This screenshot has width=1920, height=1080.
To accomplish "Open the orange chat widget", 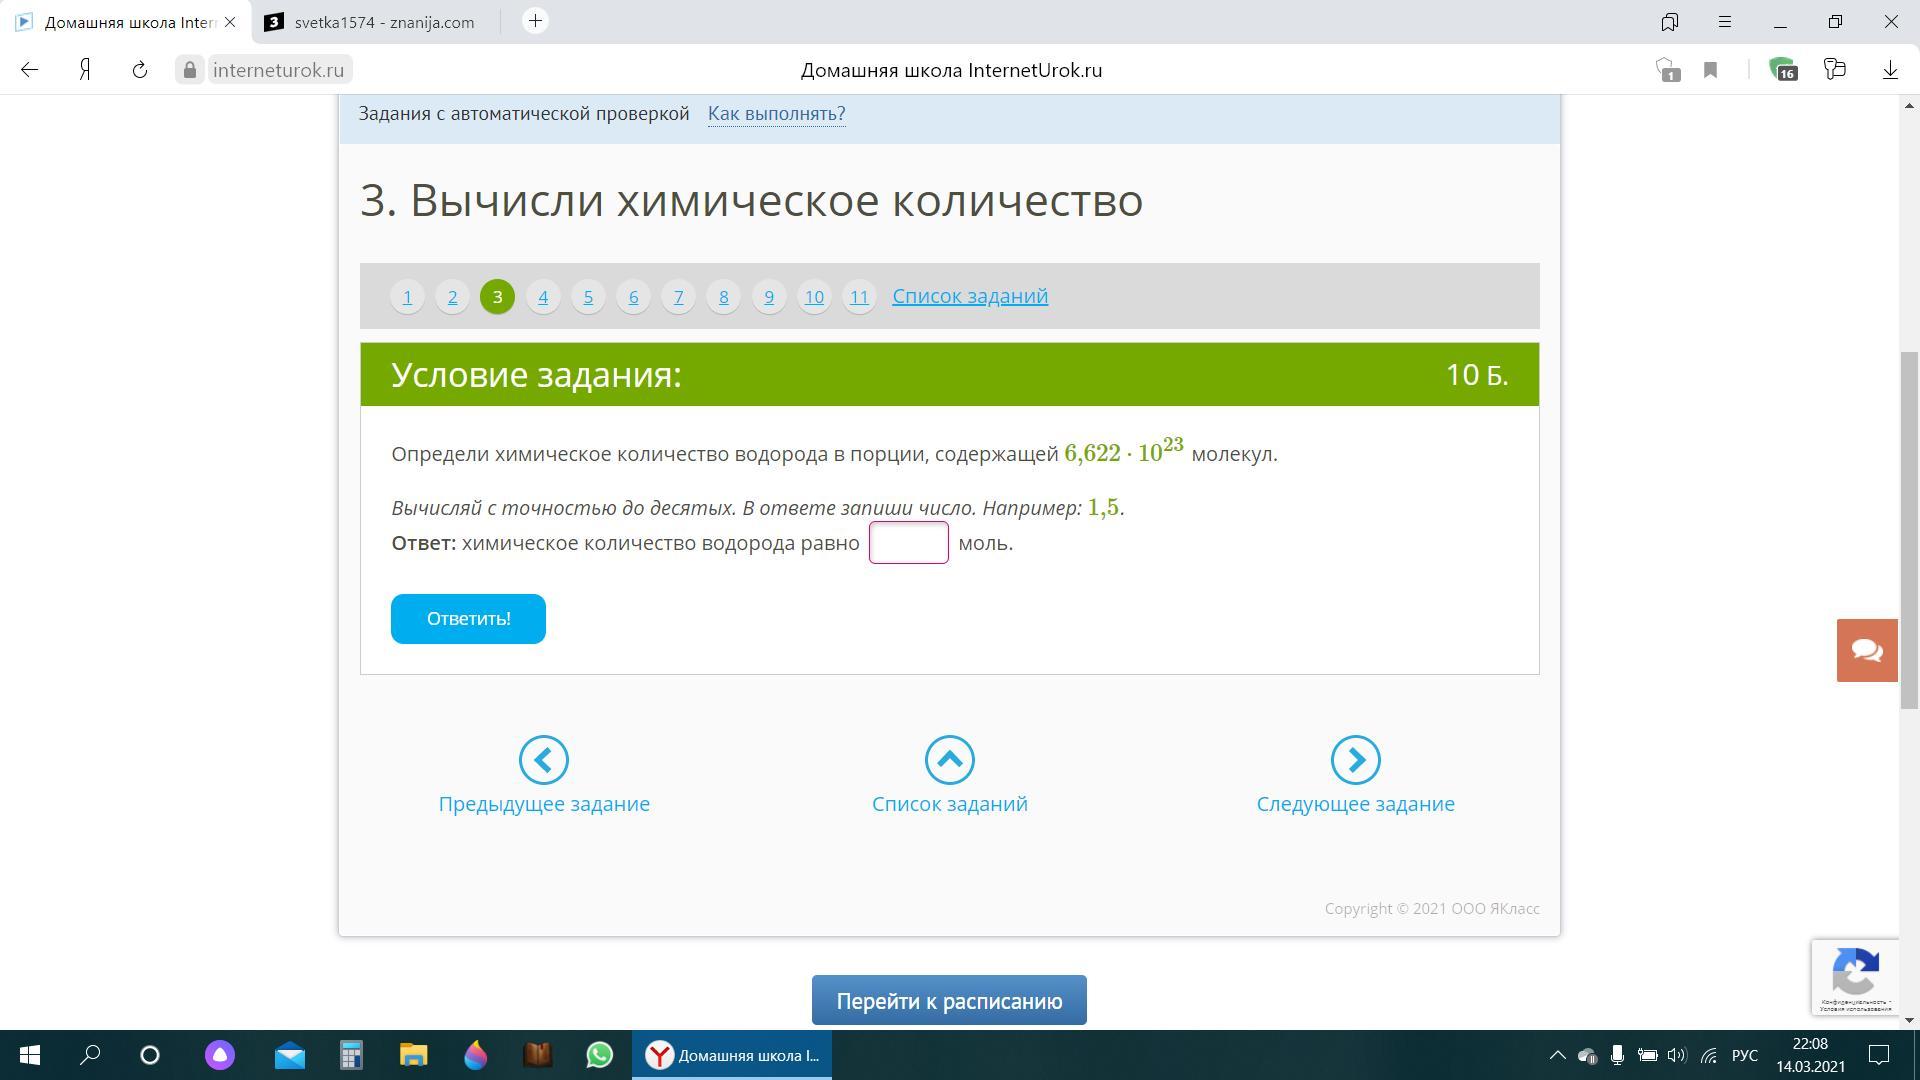I will tap(1866, 650).
